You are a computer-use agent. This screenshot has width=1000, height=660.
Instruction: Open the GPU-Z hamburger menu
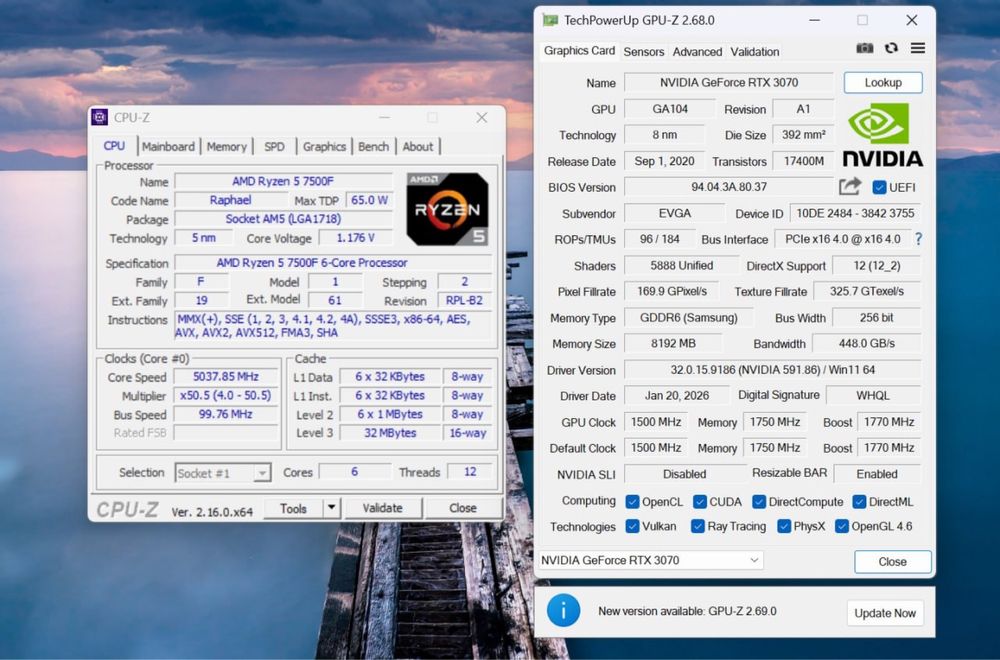click(918, 48)
